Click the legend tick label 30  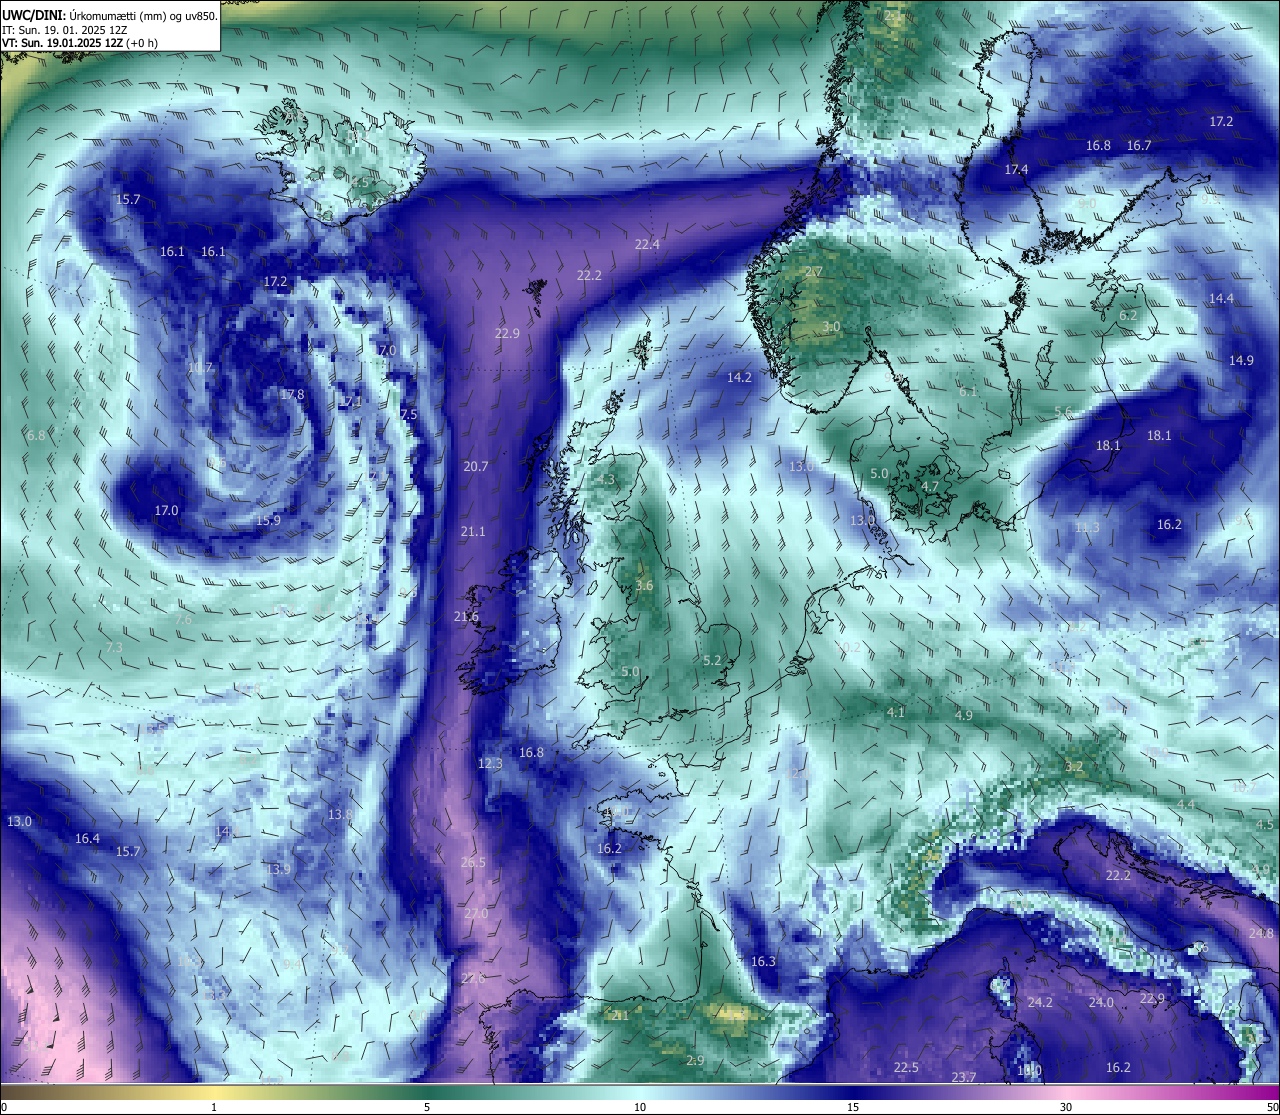(x=1066, y=1106)
